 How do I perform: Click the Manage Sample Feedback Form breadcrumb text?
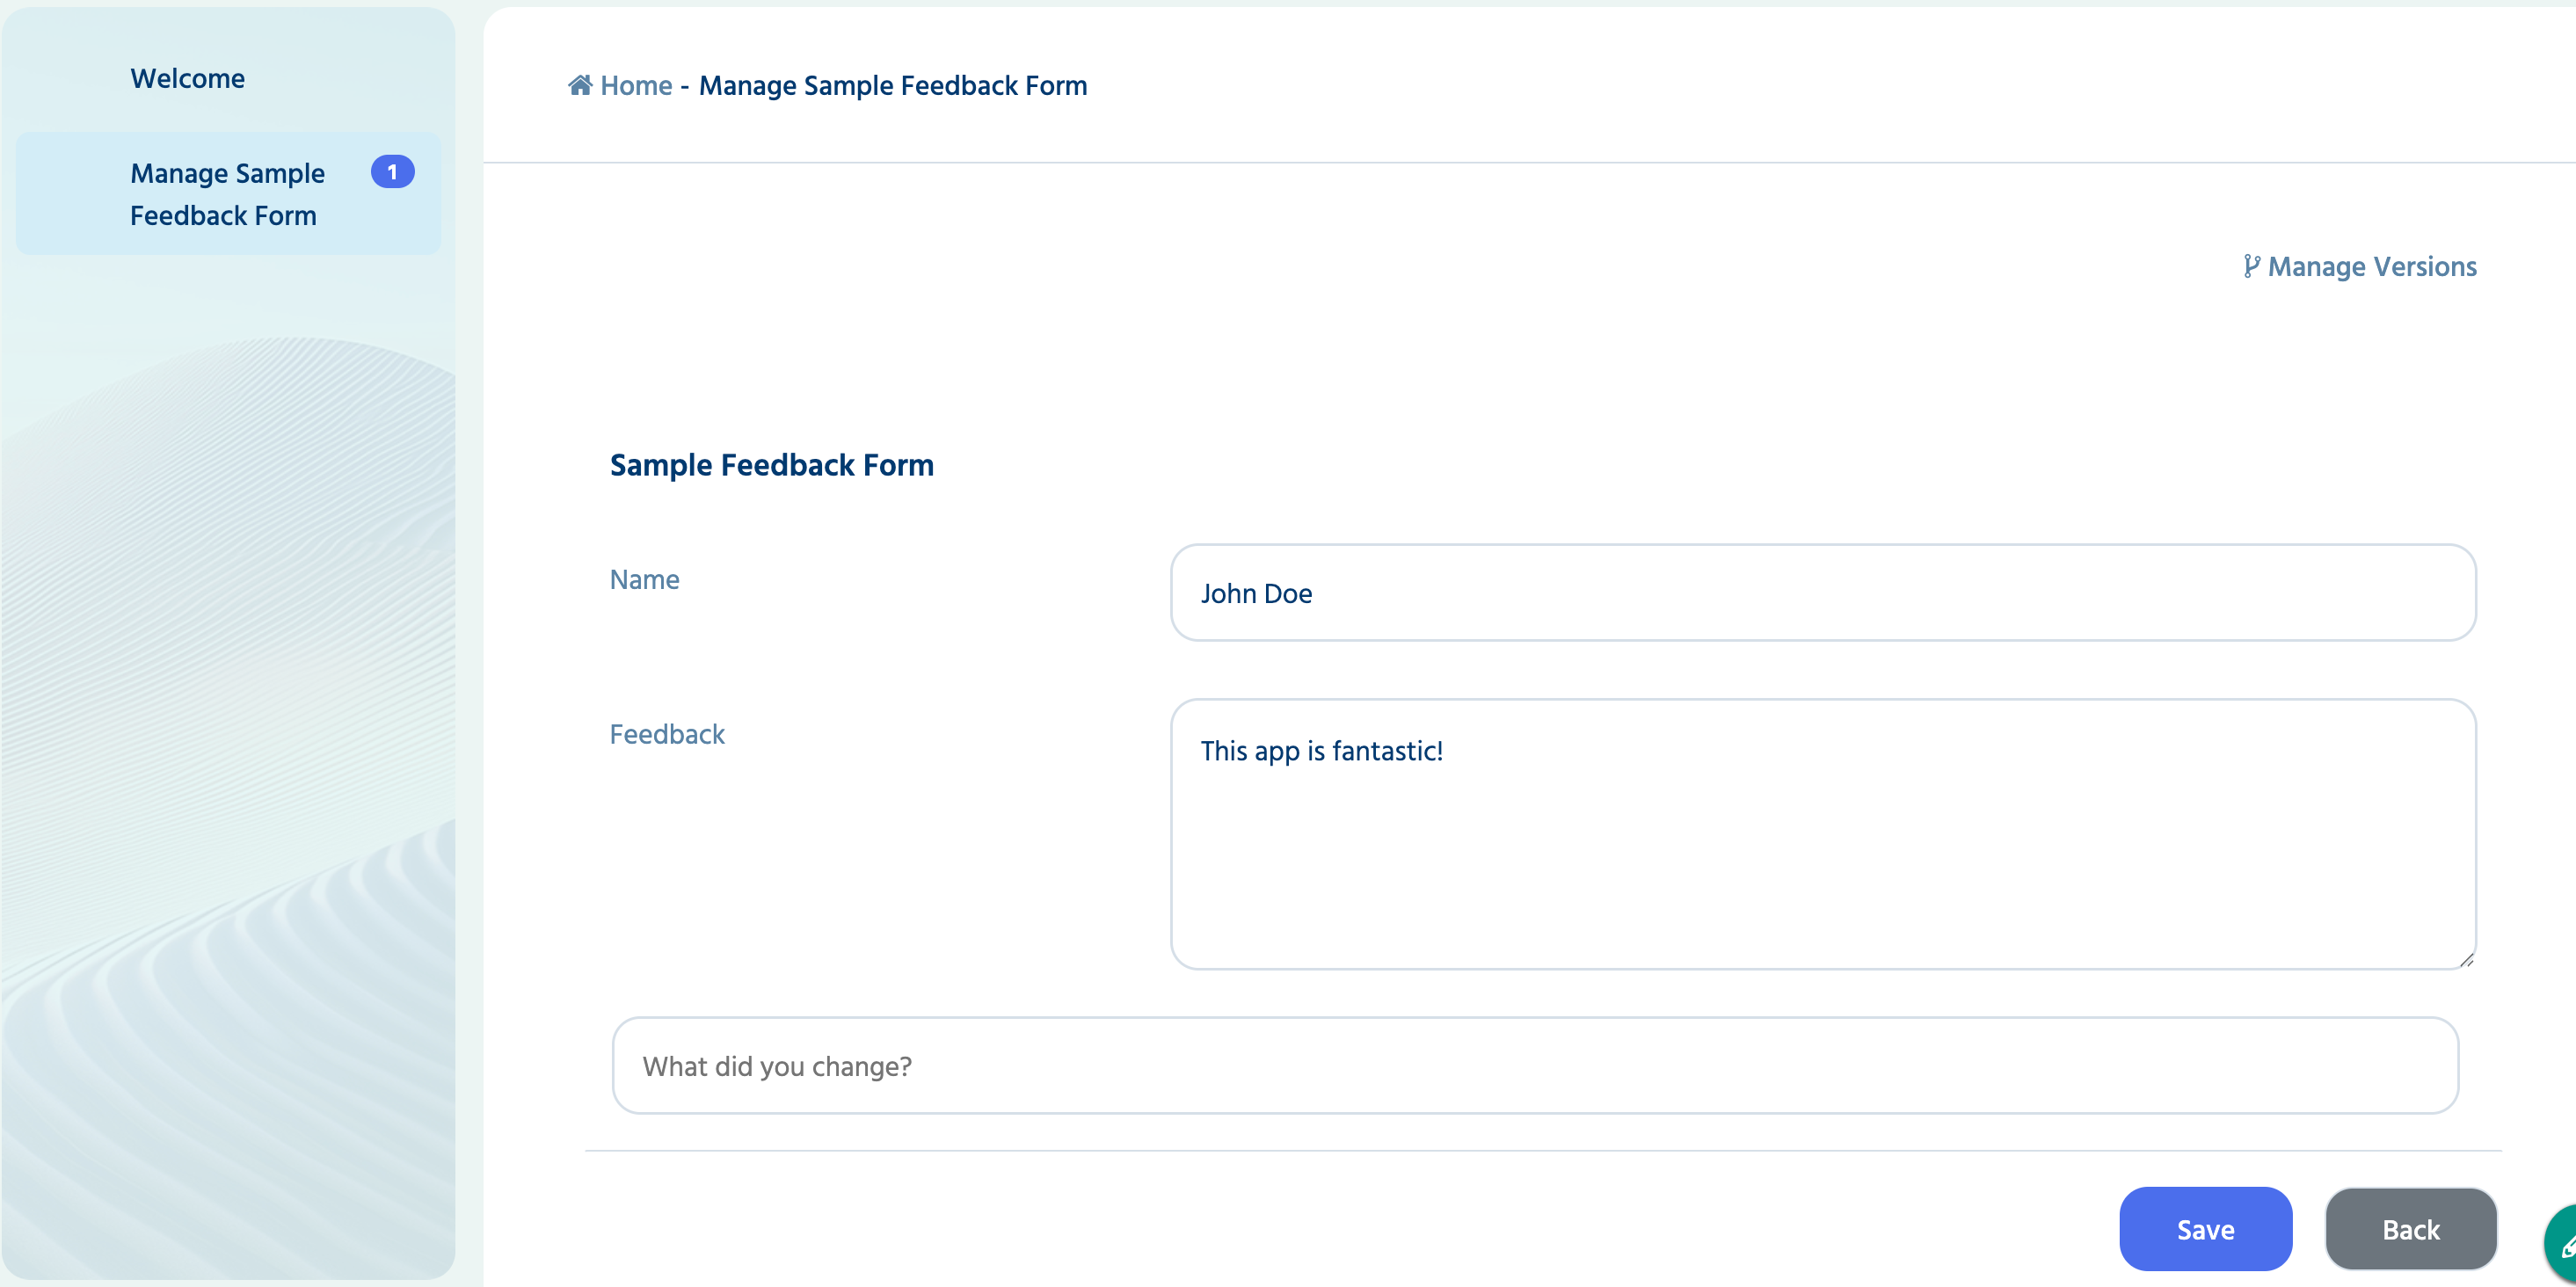[892, 86]
